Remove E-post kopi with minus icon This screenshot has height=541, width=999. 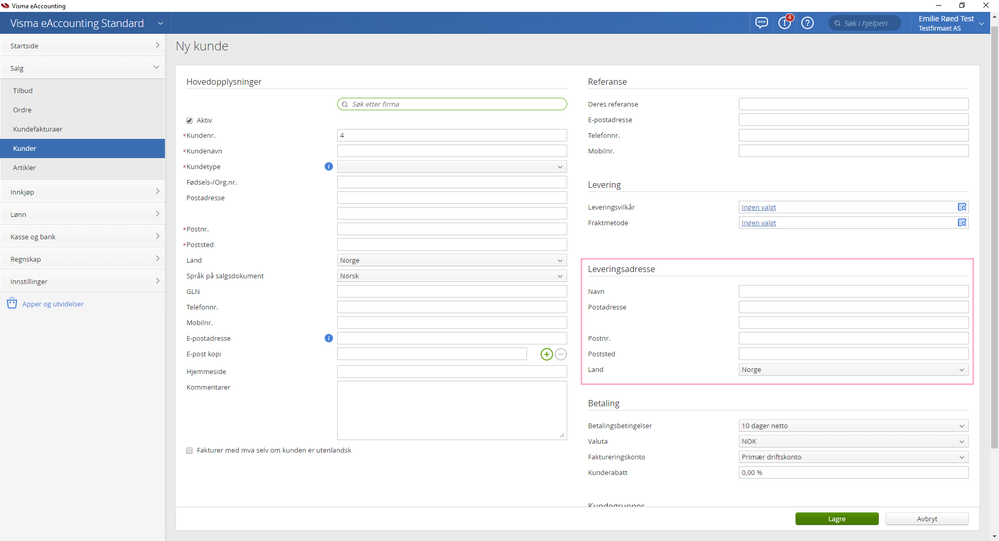561,354
